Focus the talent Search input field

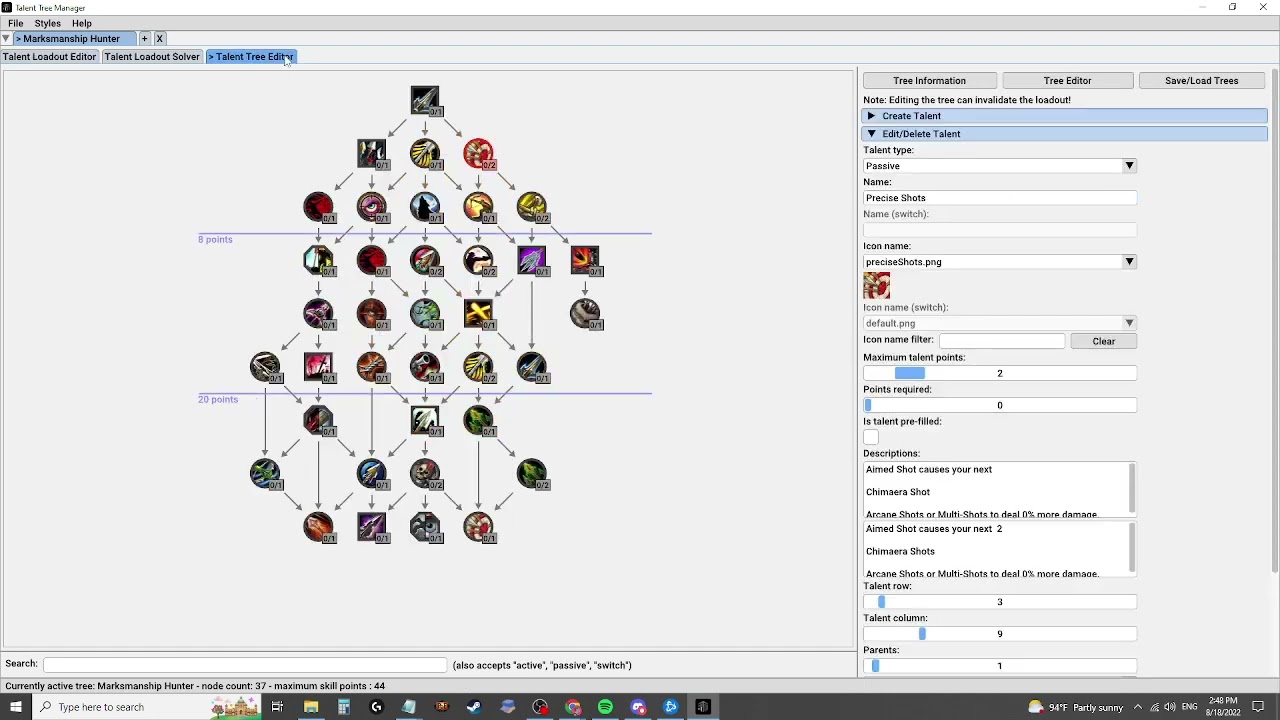point(245,665)
